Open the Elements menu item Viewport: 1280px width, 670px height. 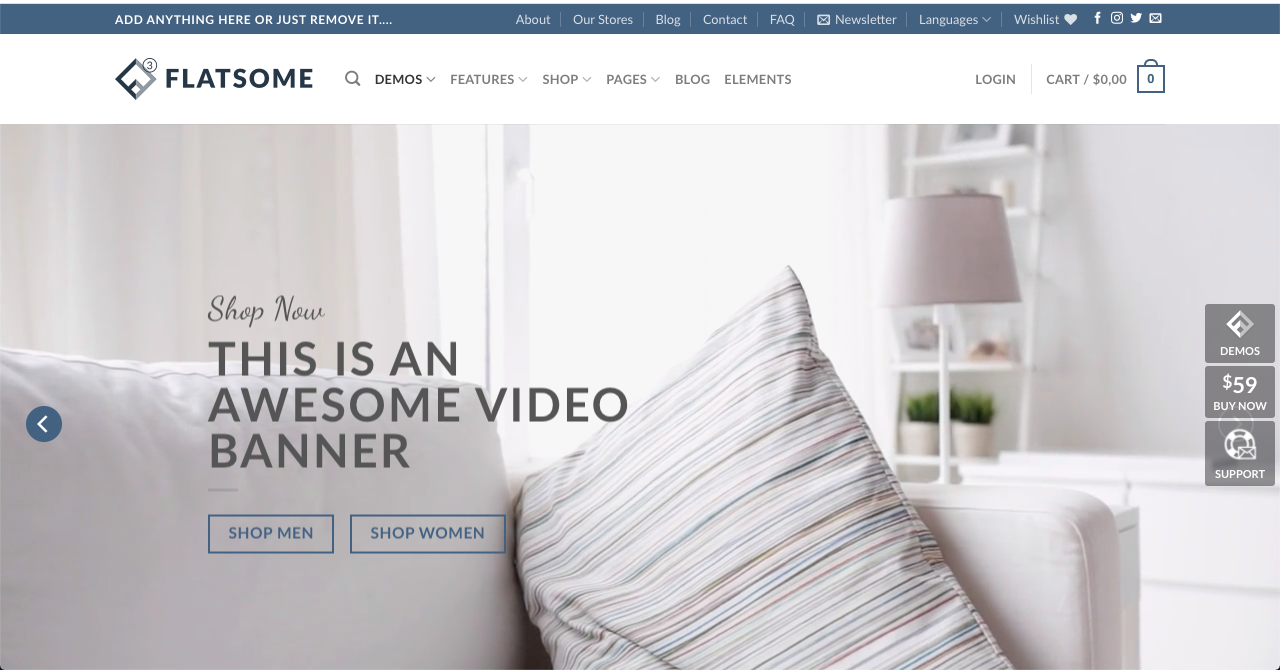pos(757,79)
